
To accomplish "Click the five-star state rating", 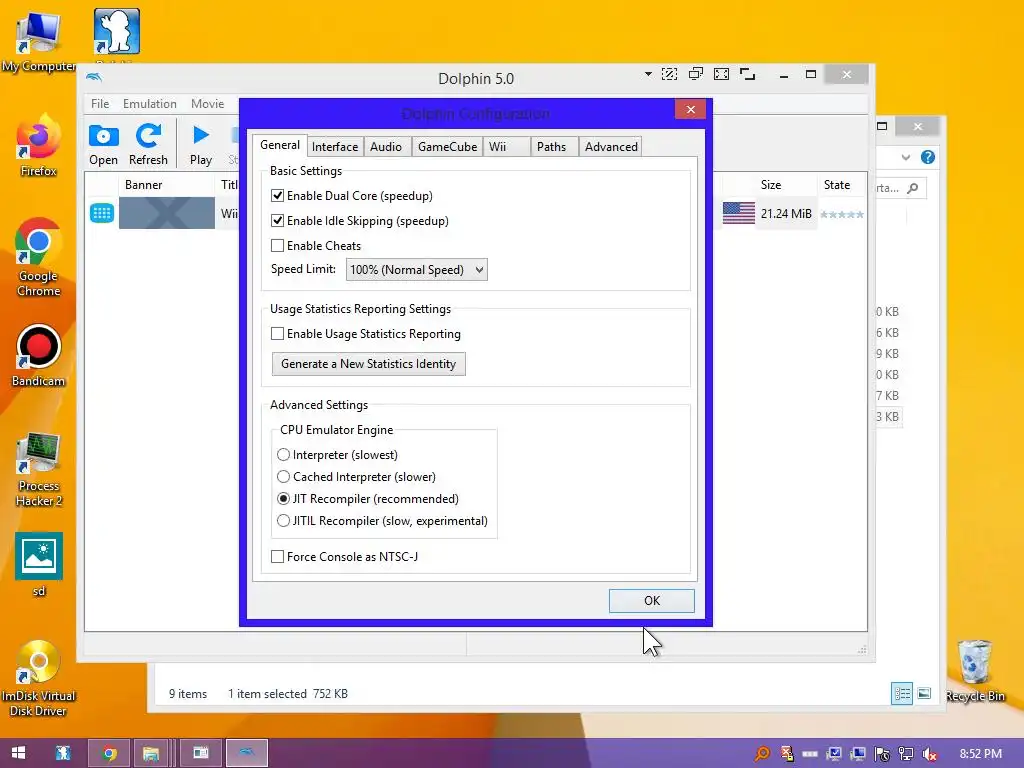I will point(842,214).
